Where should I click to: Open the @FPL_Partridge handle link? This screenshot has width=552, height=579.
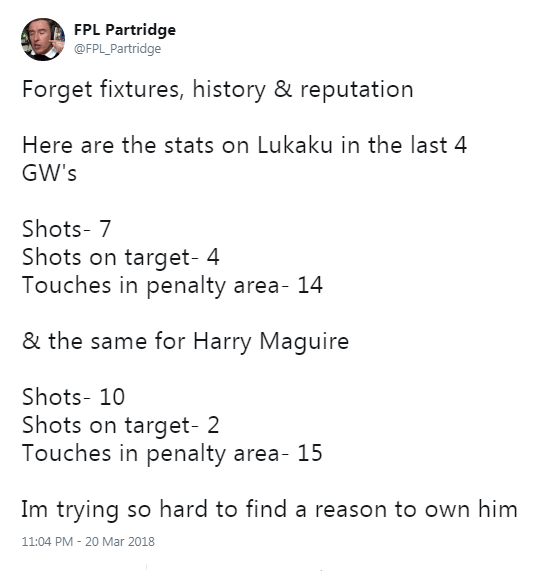tap(117, 48)
